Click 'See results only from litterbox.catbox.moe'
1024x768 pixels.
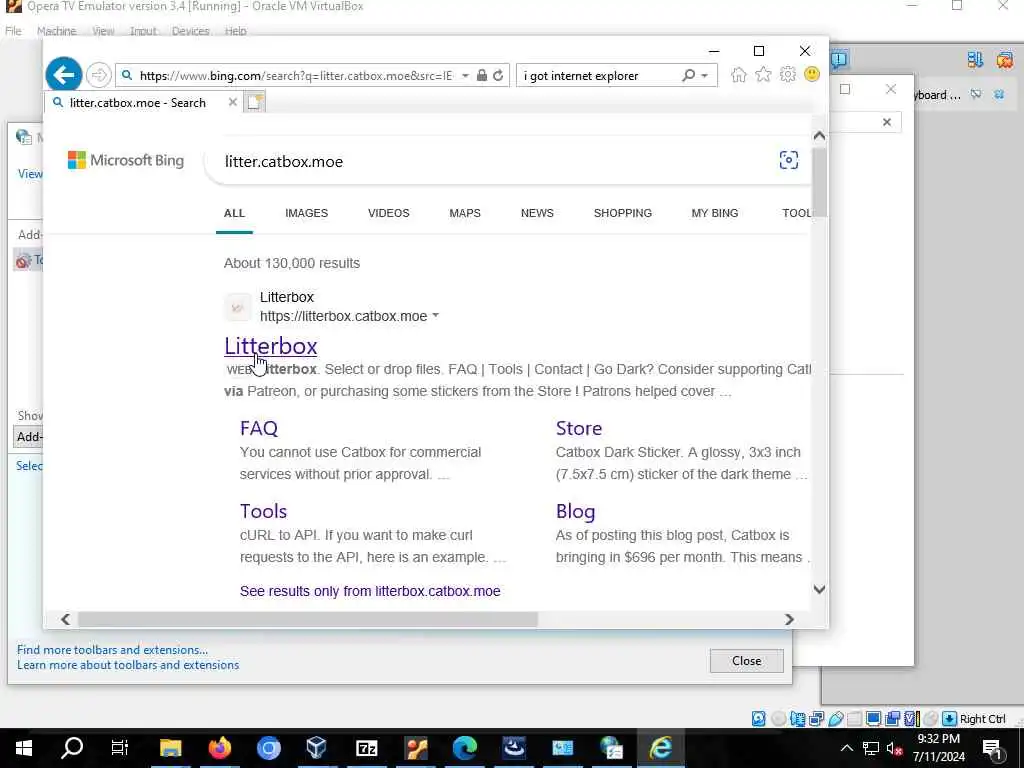pos(370,591)
